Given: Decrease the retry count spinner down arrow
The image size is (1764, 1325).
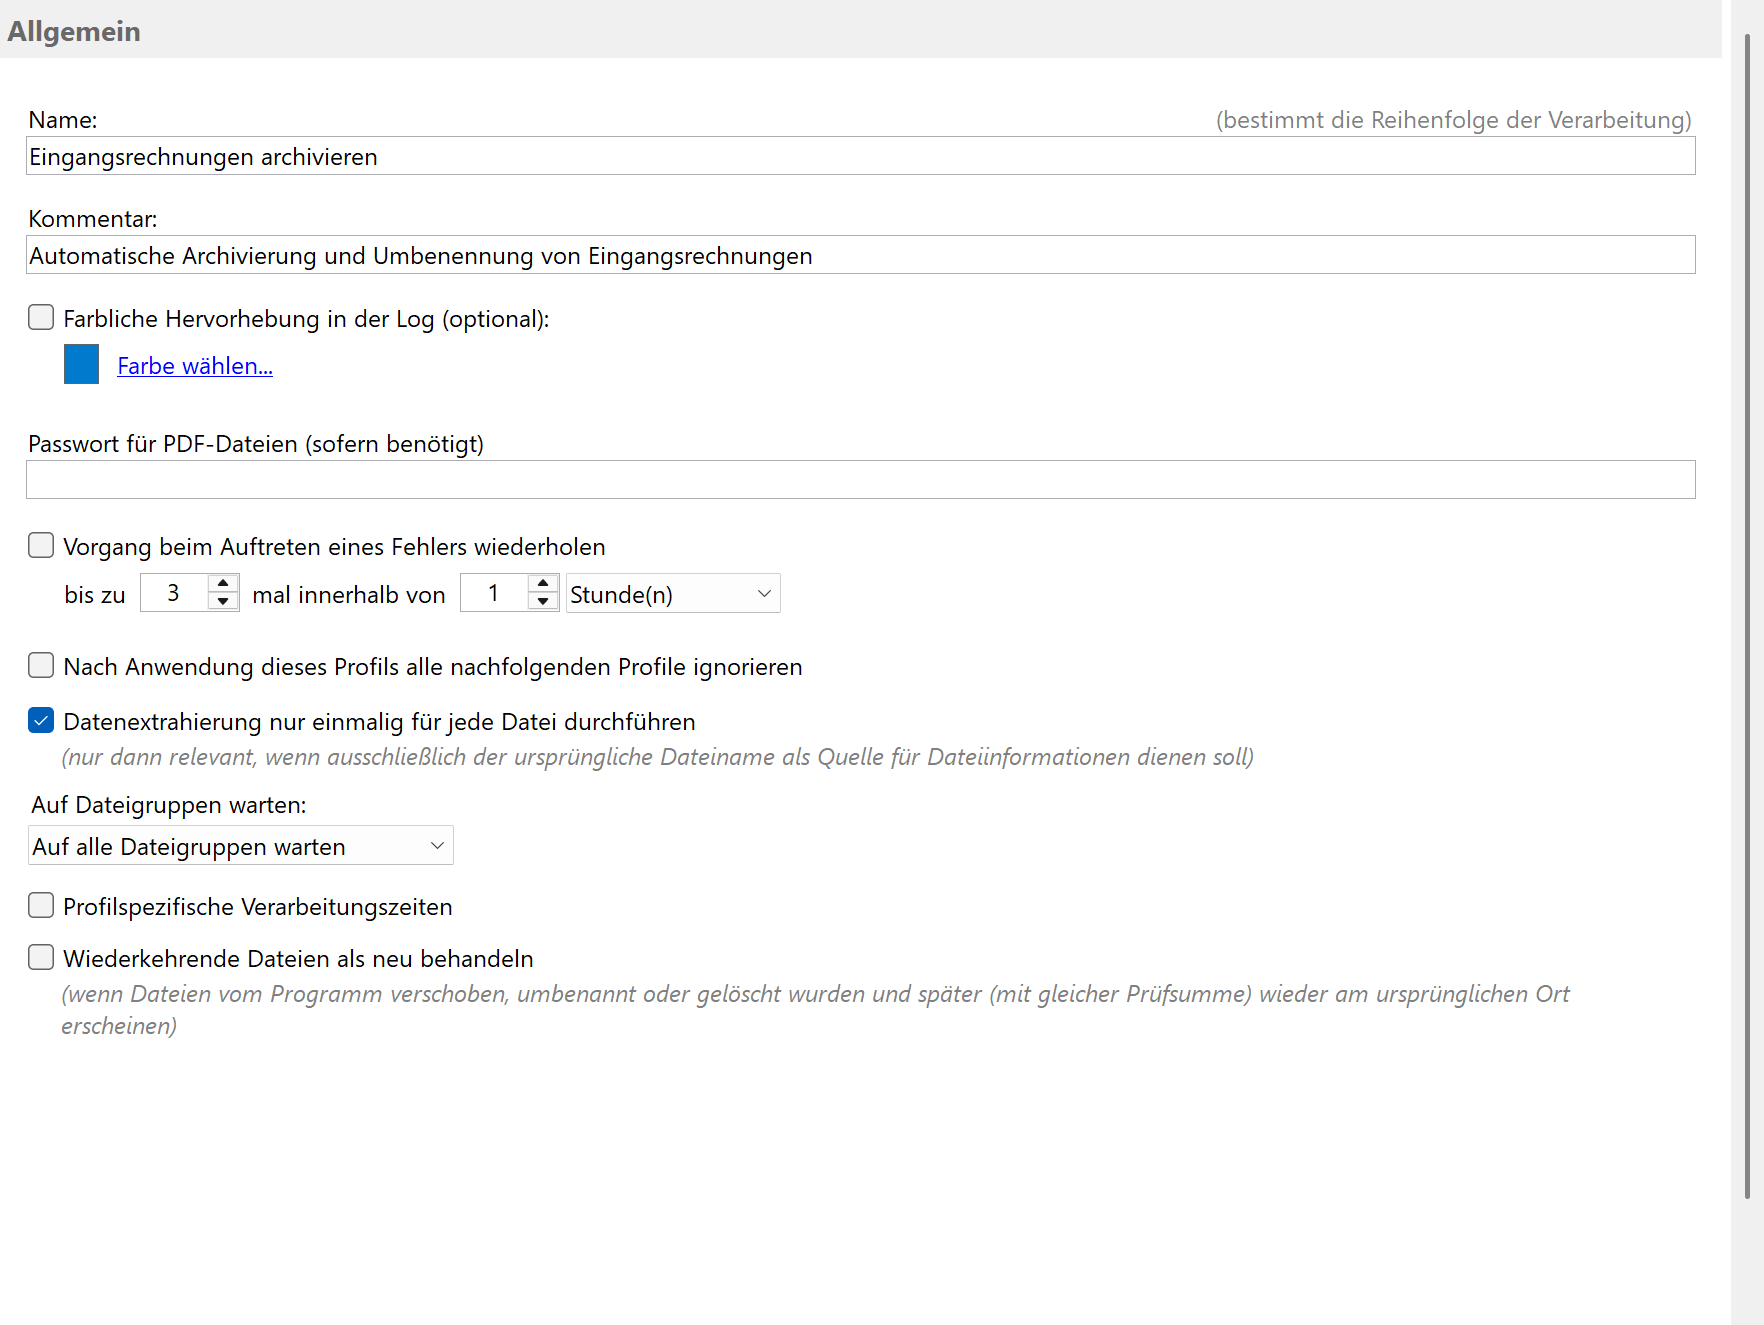Looking at the screenshot, I should coord(223,602).
